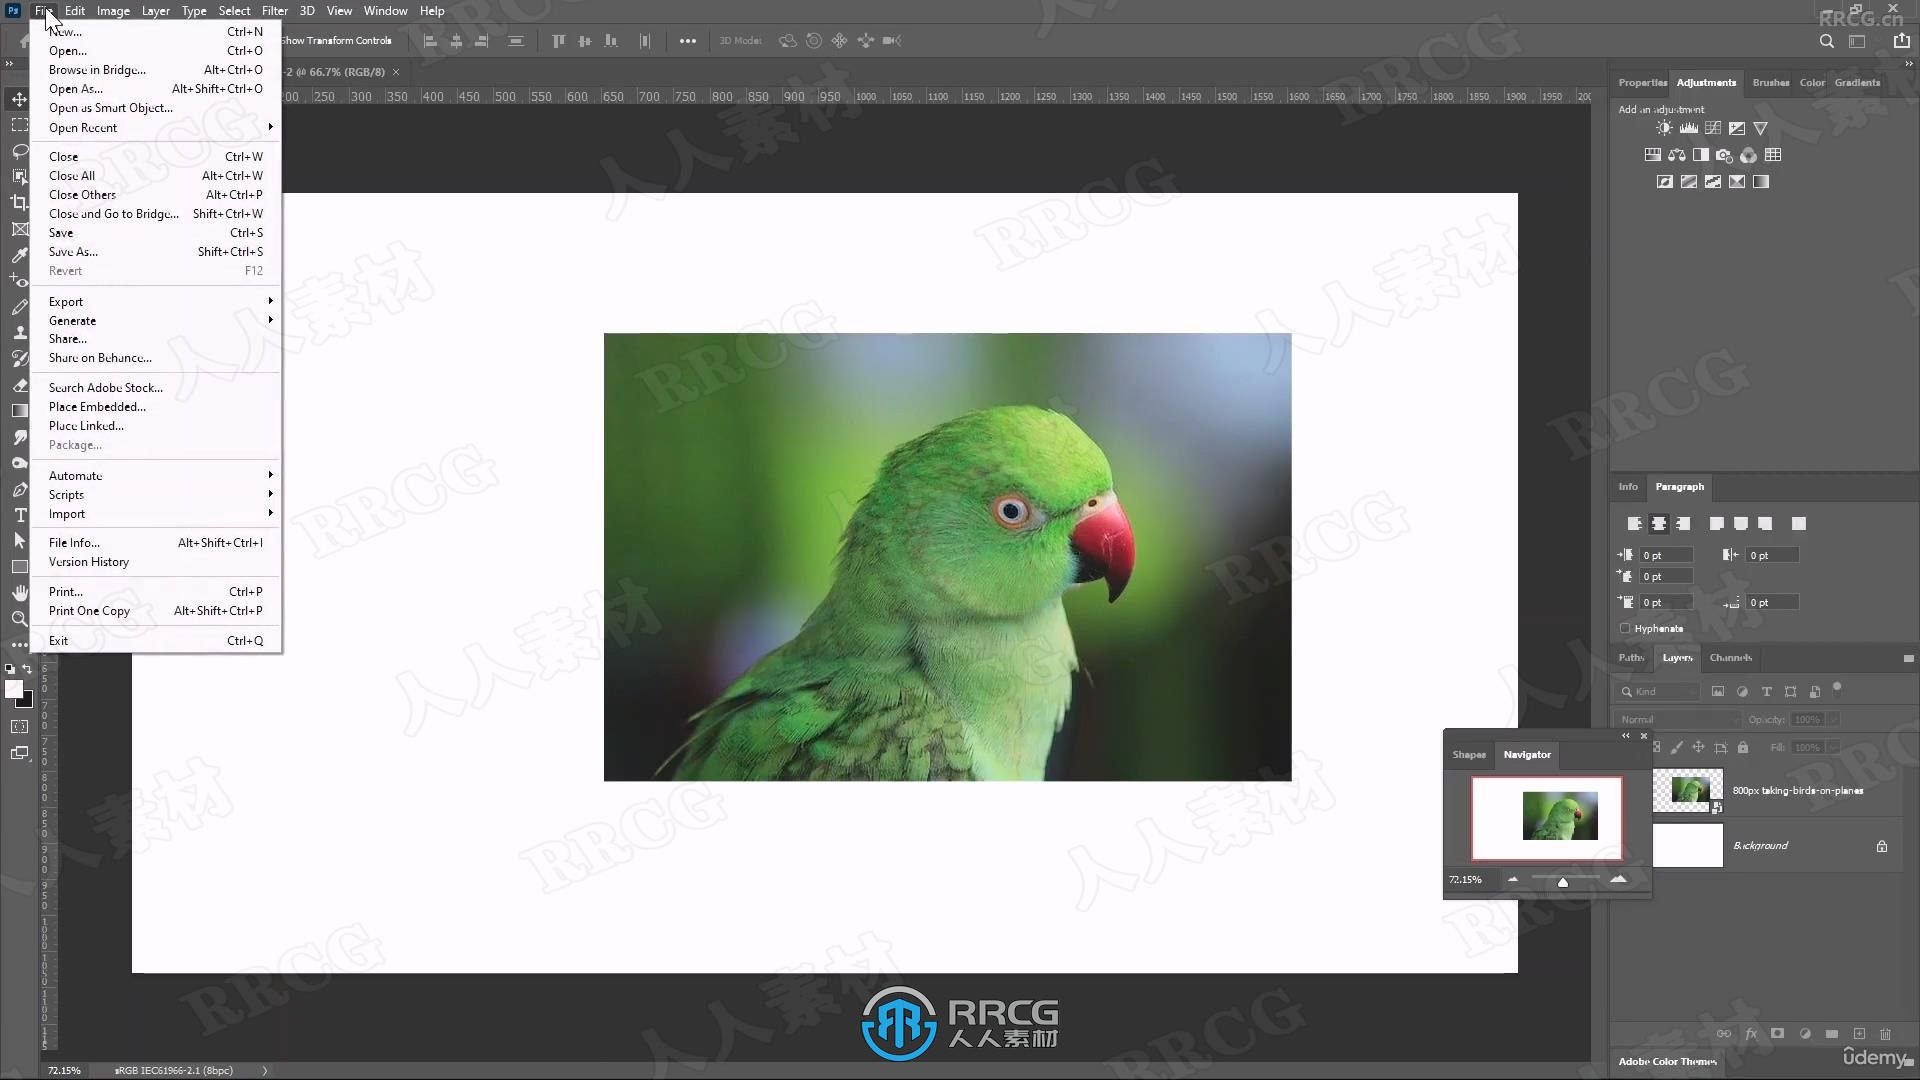1920x1080 pixels.
Task: Click the Navigator zoom in button
Action: [x=1618, y=879]
